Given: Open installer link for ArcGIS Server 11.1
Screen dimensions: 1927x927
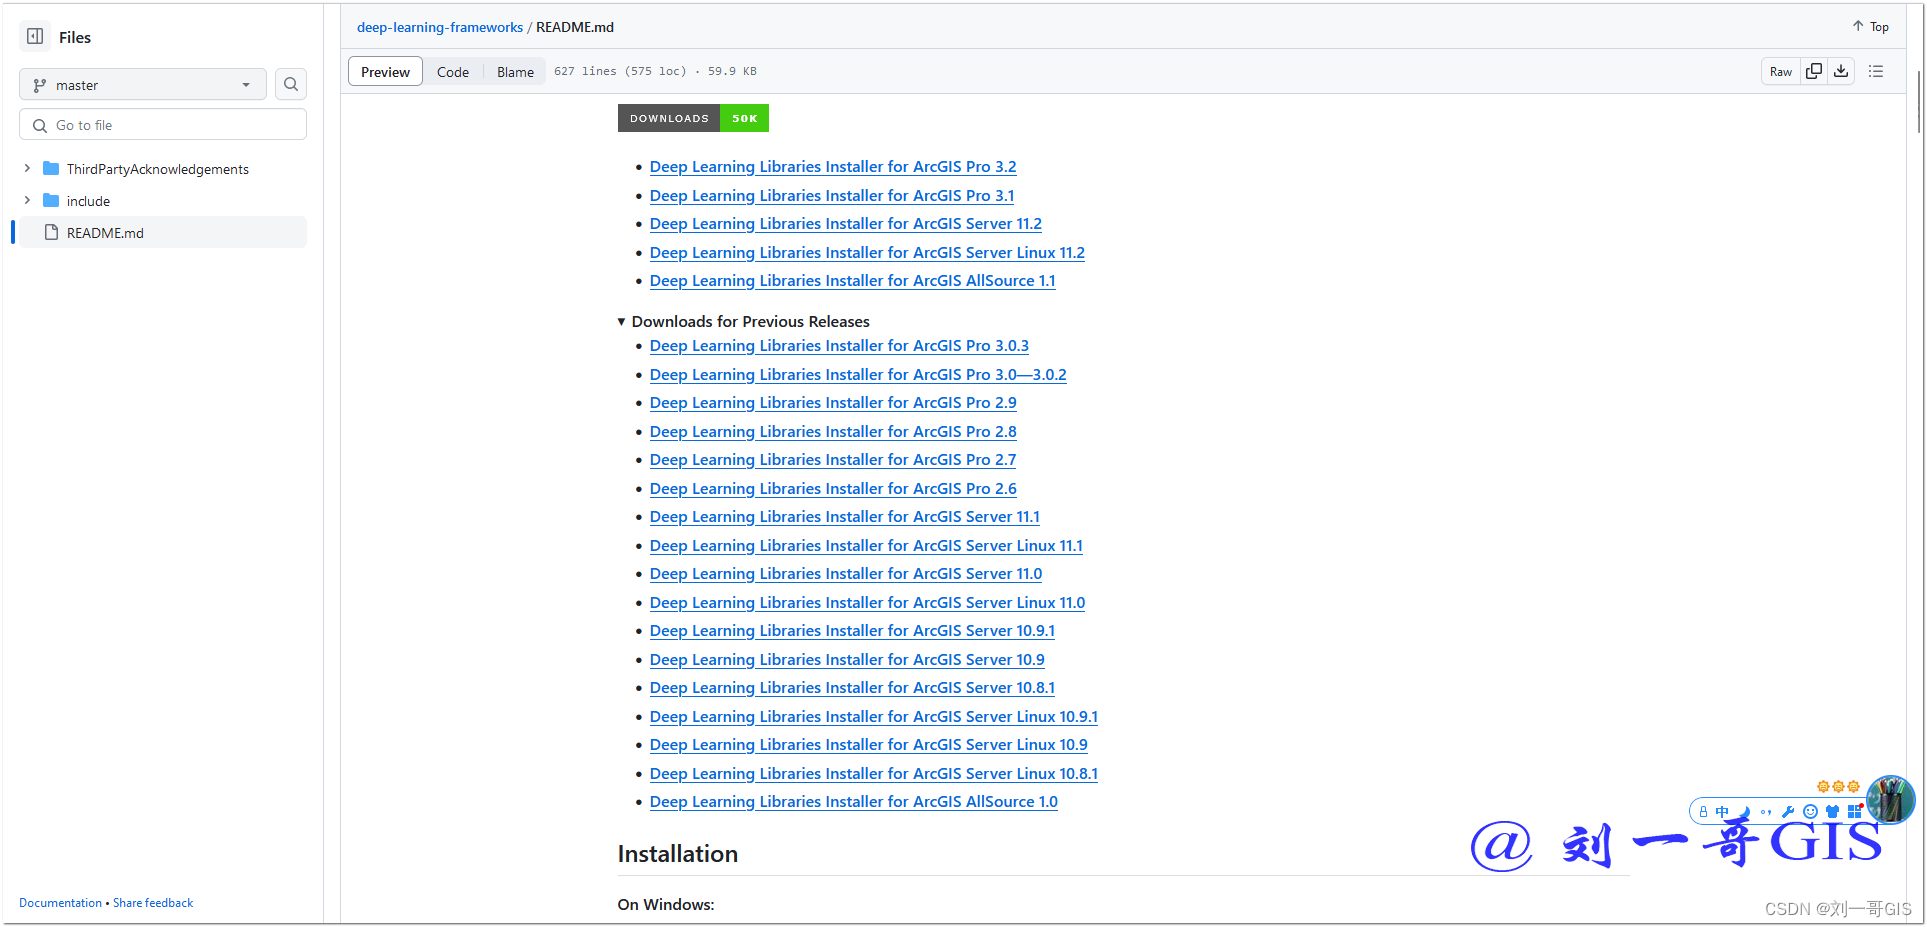Looking at the screenshot, I should click(x=845, y=517).
